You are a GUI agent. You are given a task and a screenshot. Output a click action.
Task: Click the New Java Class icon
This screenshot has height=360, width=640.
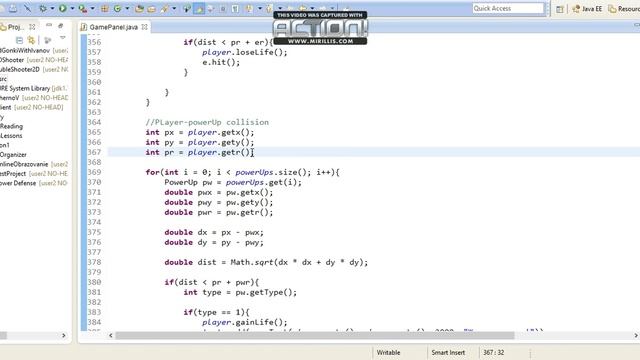(118, 8)
